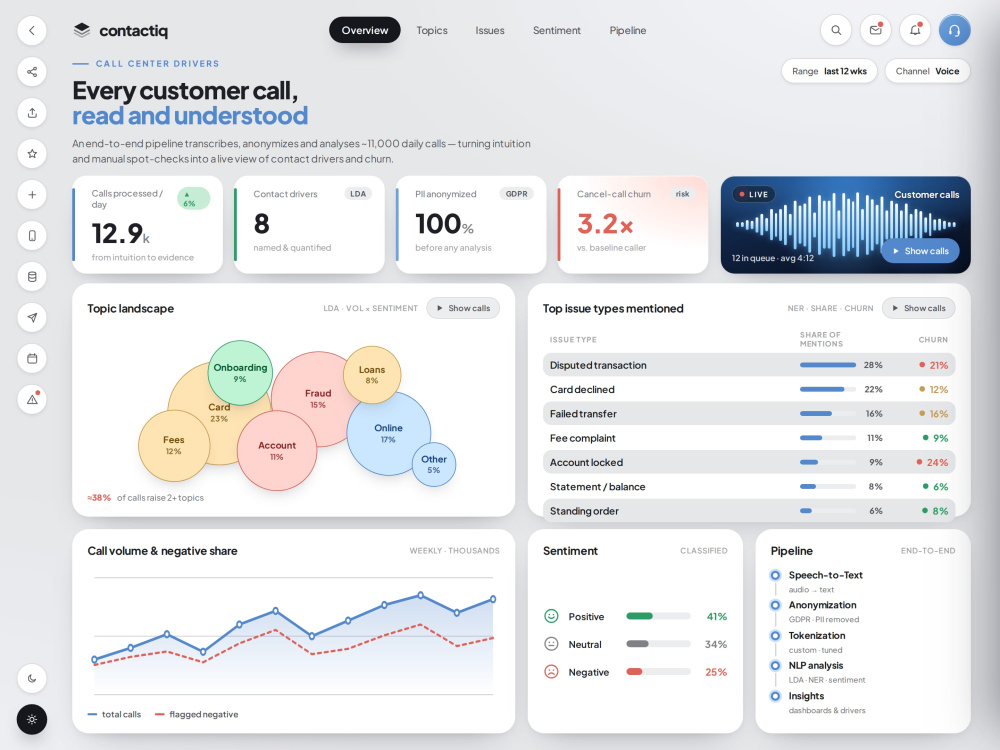Image resolution: width=1000 pixels, height=750 pixels.
Task: Click the neutral face sentiment icon
Action: coord(551,644)
